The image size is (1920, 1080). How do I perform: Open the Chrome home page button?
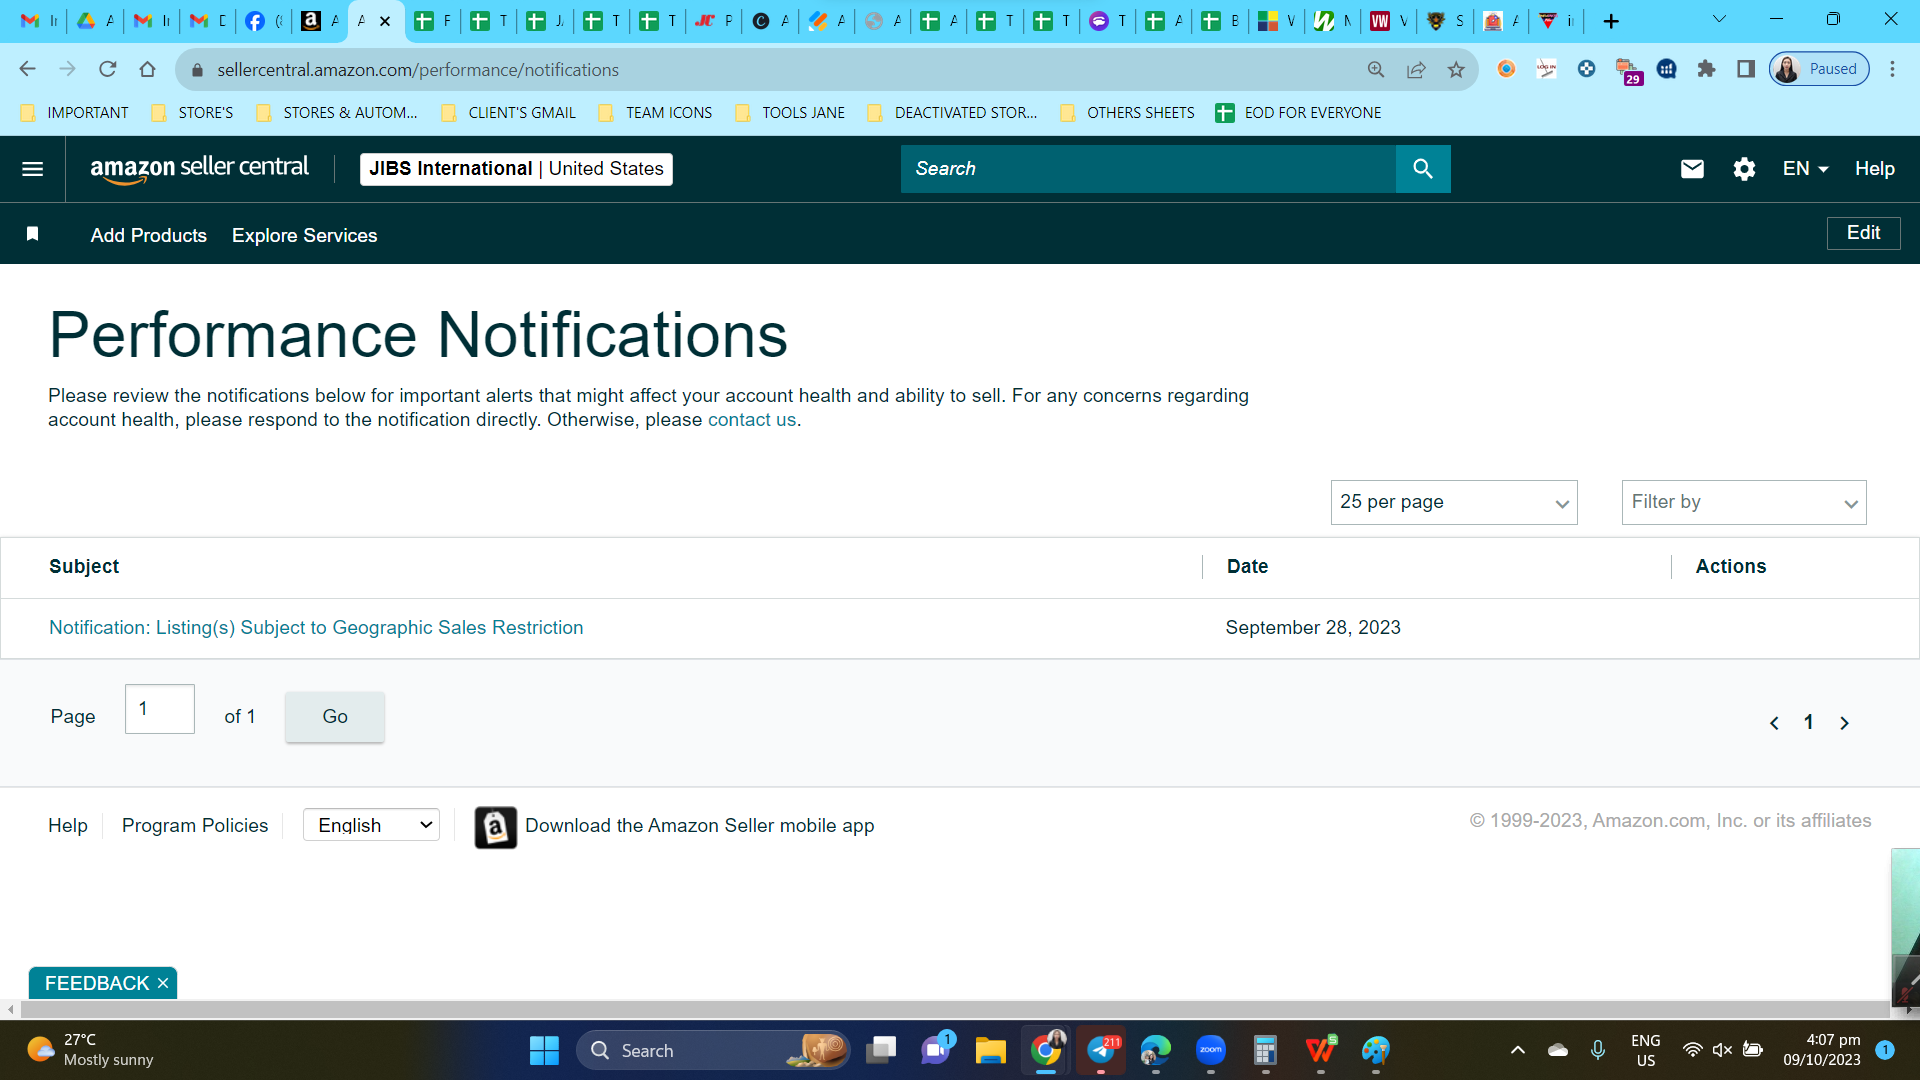click(x=148, y=69)
